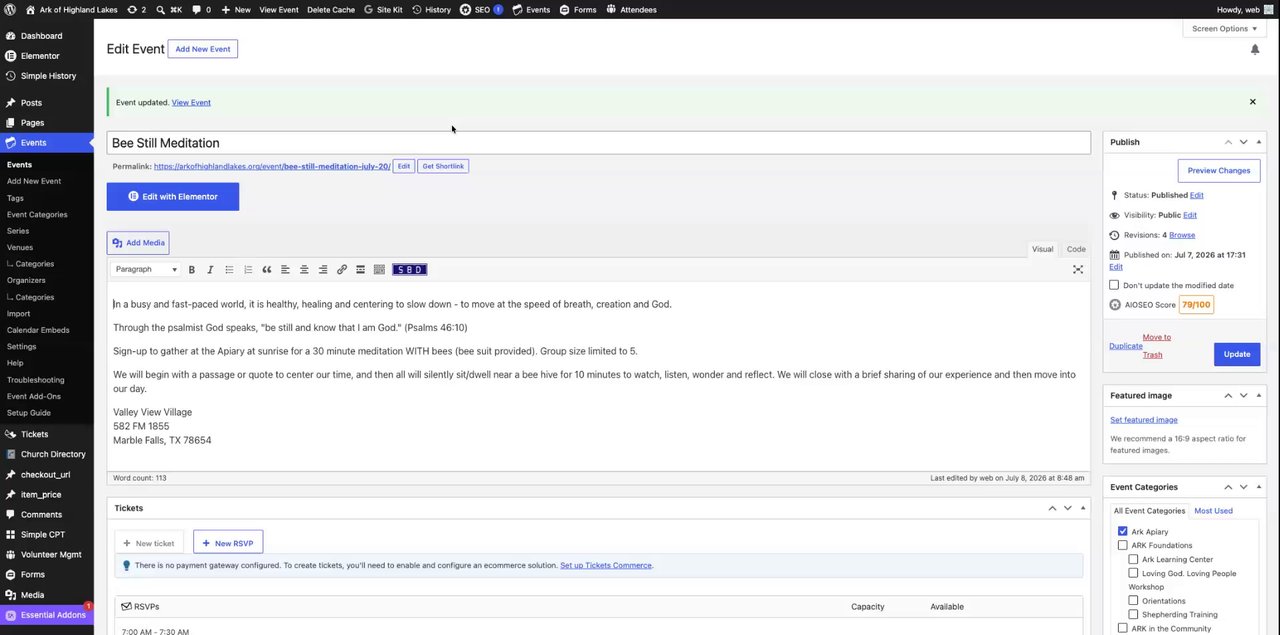
Task: Click the updates icon showing 2
Action: point(136,9)
